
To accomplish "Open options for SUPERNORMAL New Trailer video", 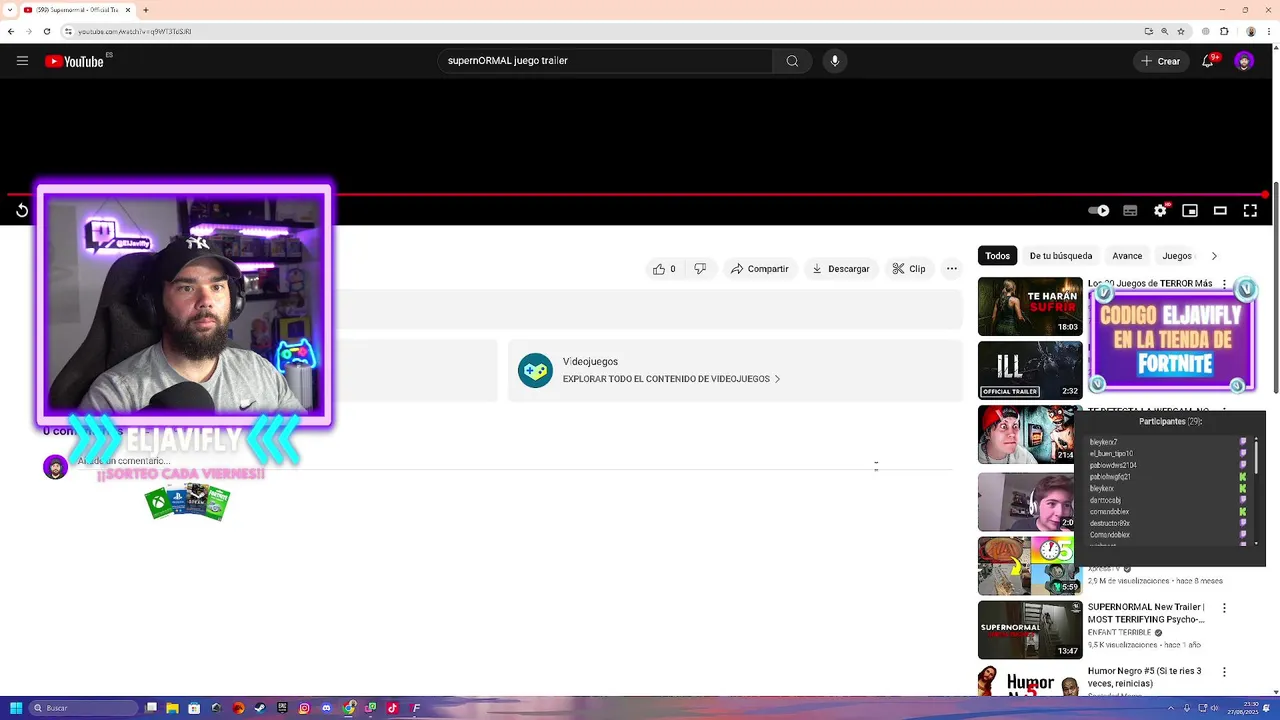I will [x=1224, y=608].
